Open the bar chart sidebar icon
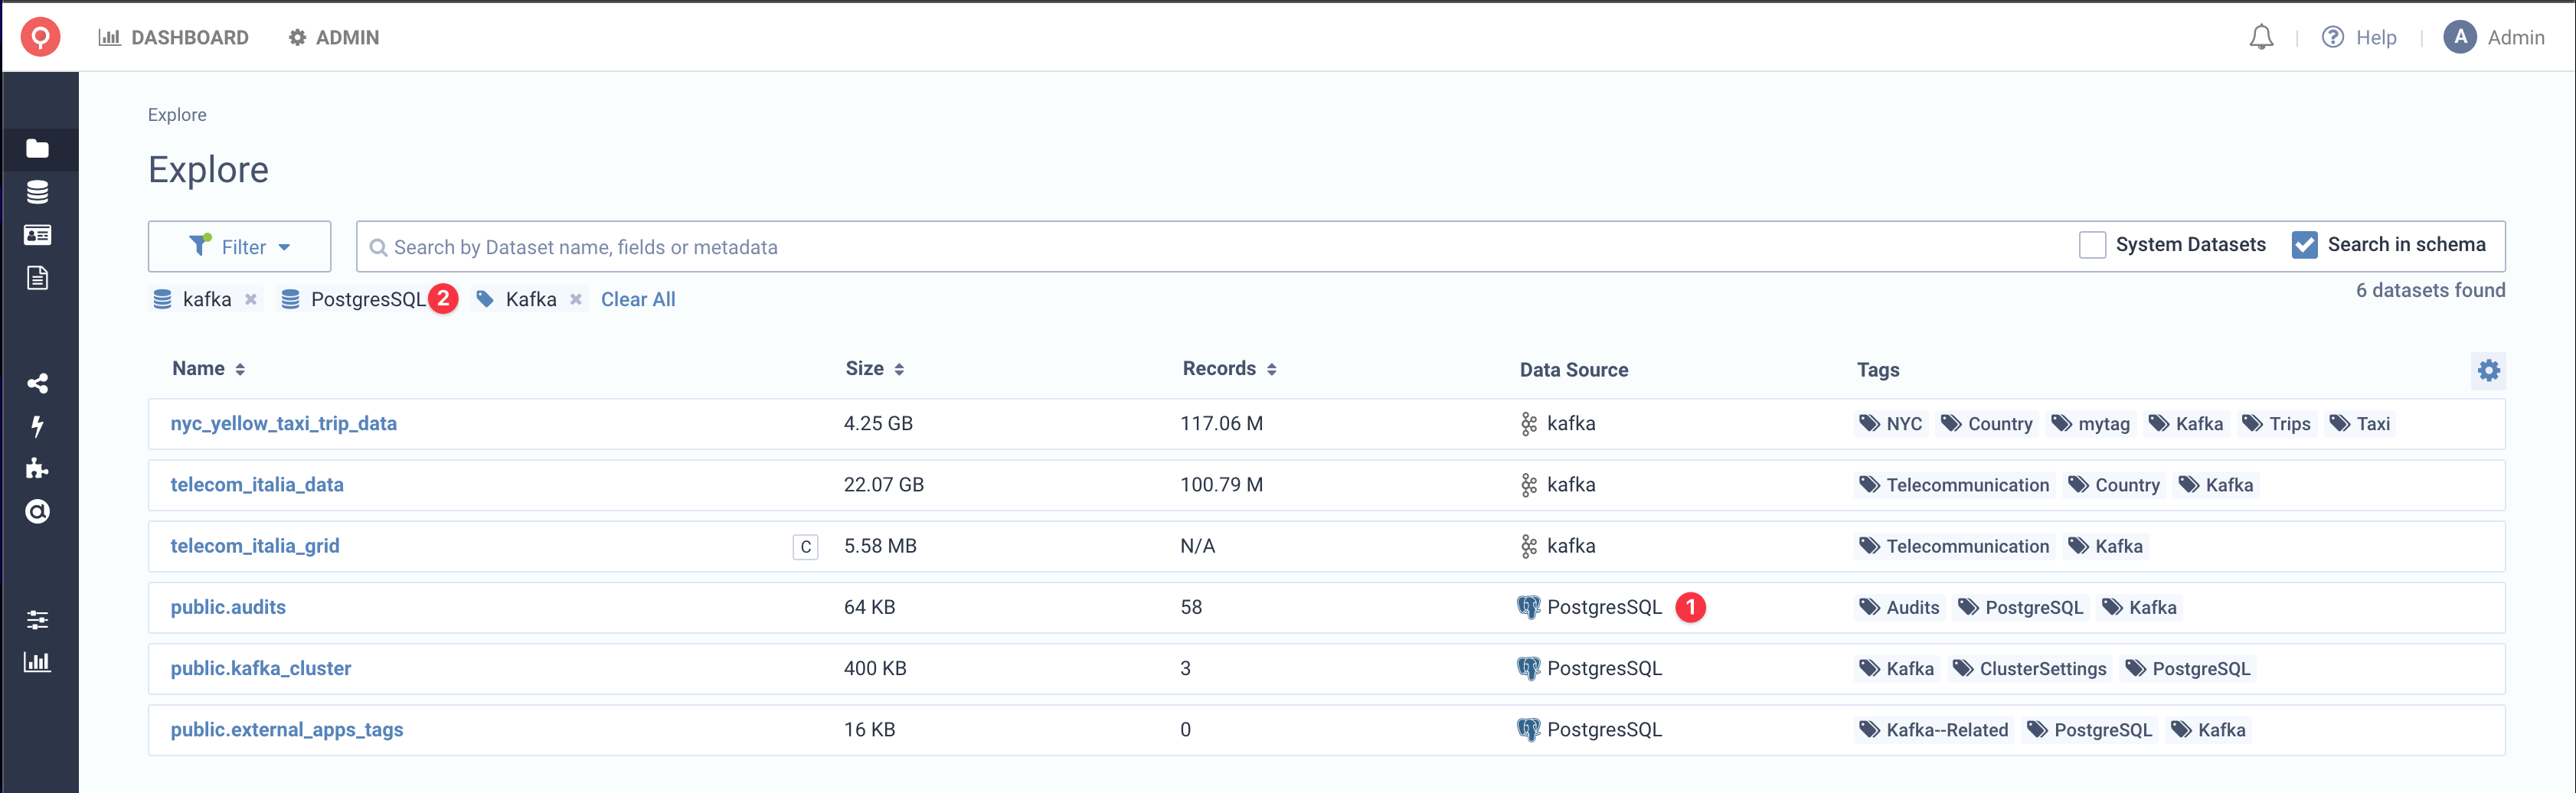This screenshot has width=2576, height=793. coord(38,662)
